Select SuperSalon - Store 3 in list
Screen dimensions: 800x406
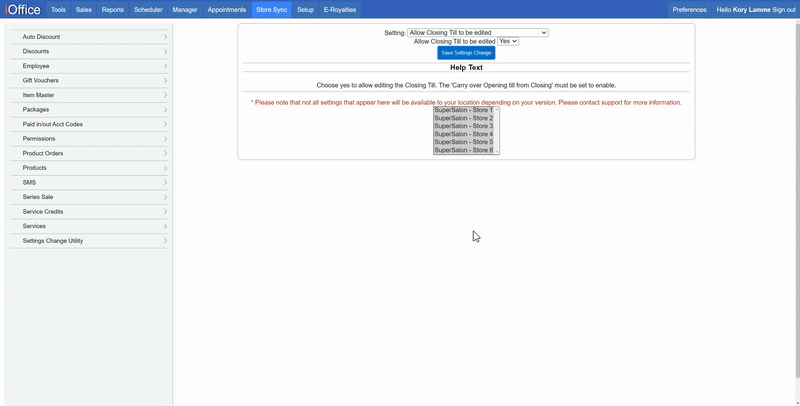coord(464,126)
